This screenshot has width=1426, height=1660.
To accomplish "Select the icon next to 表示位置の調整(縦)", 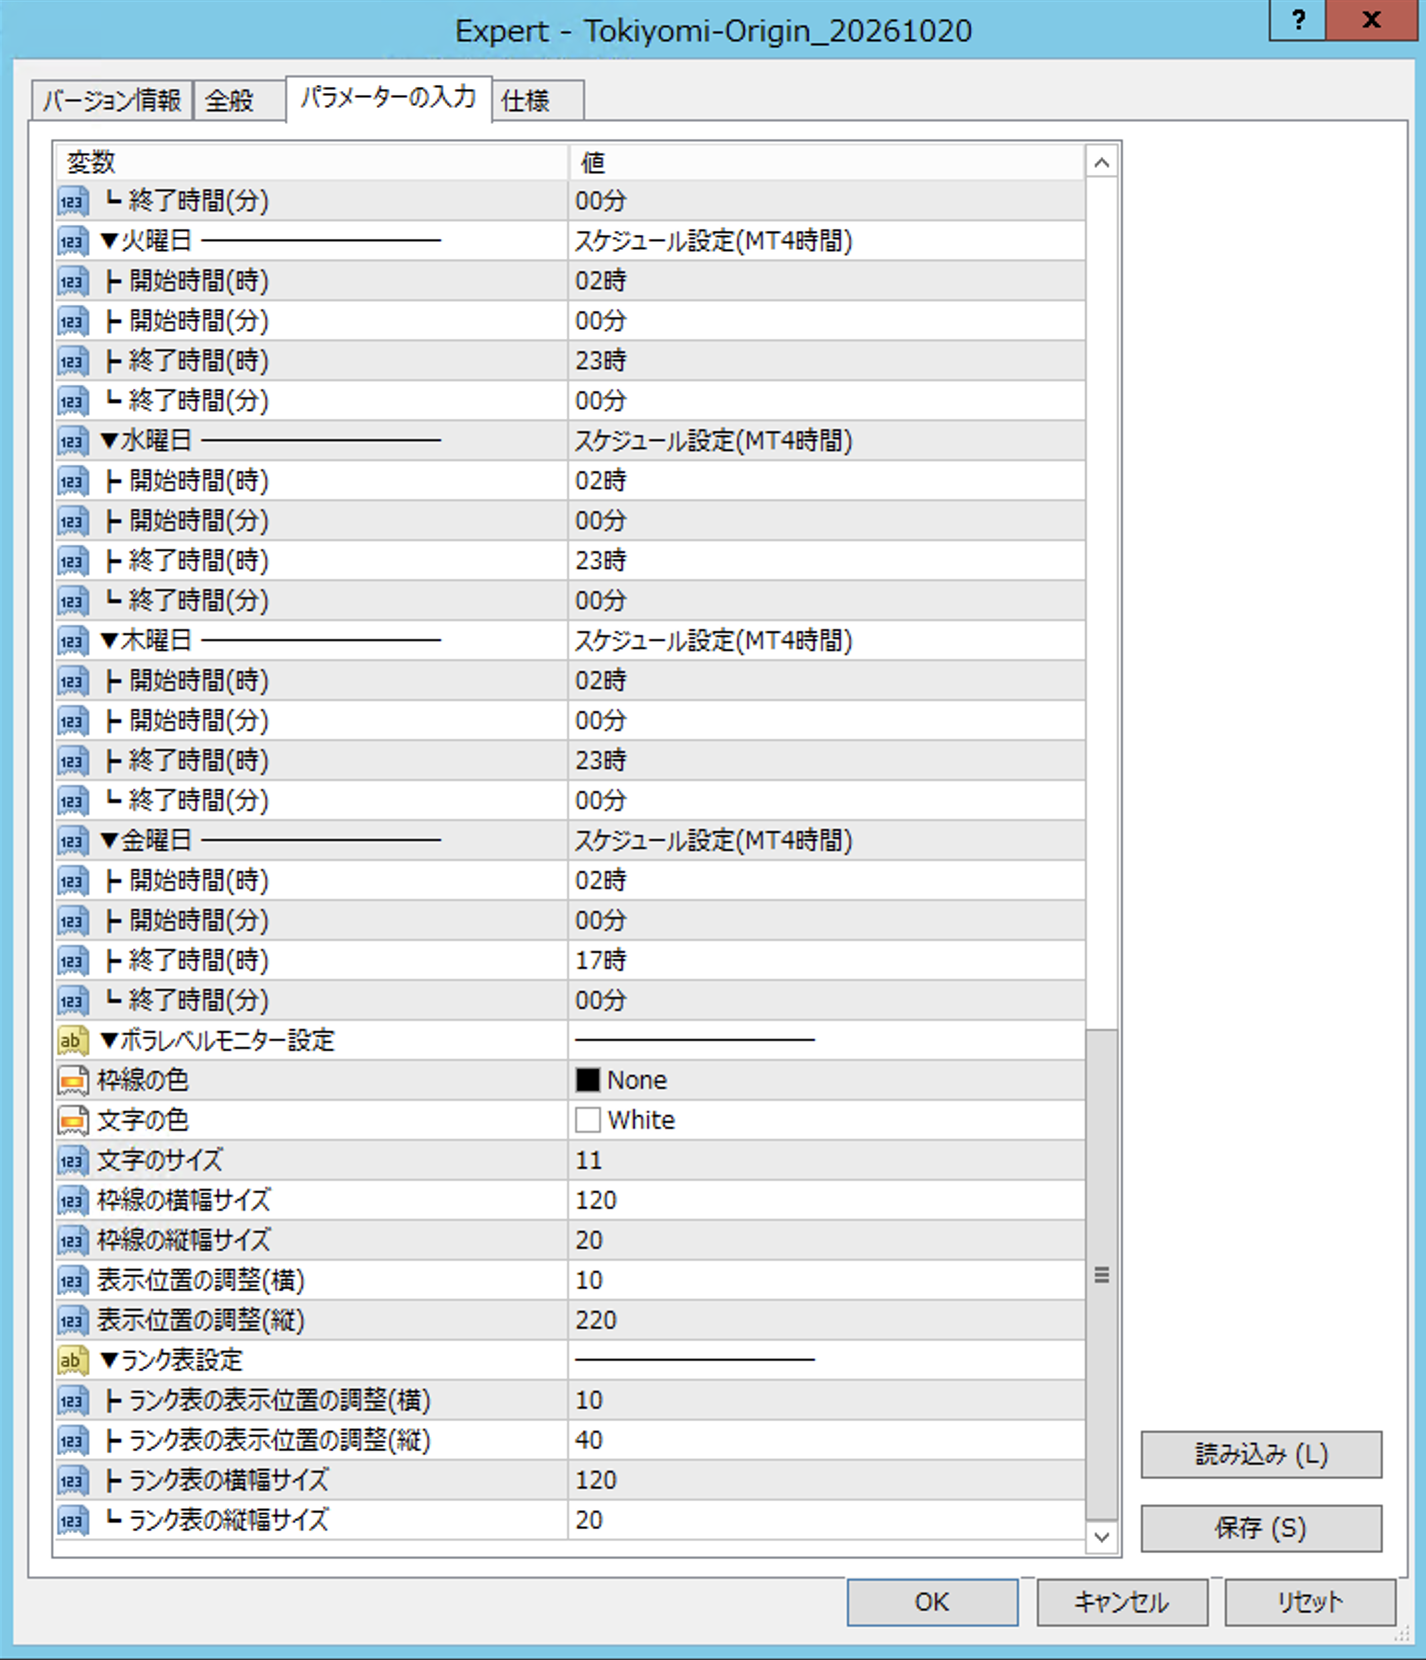I will click(x=72, y=1321).
